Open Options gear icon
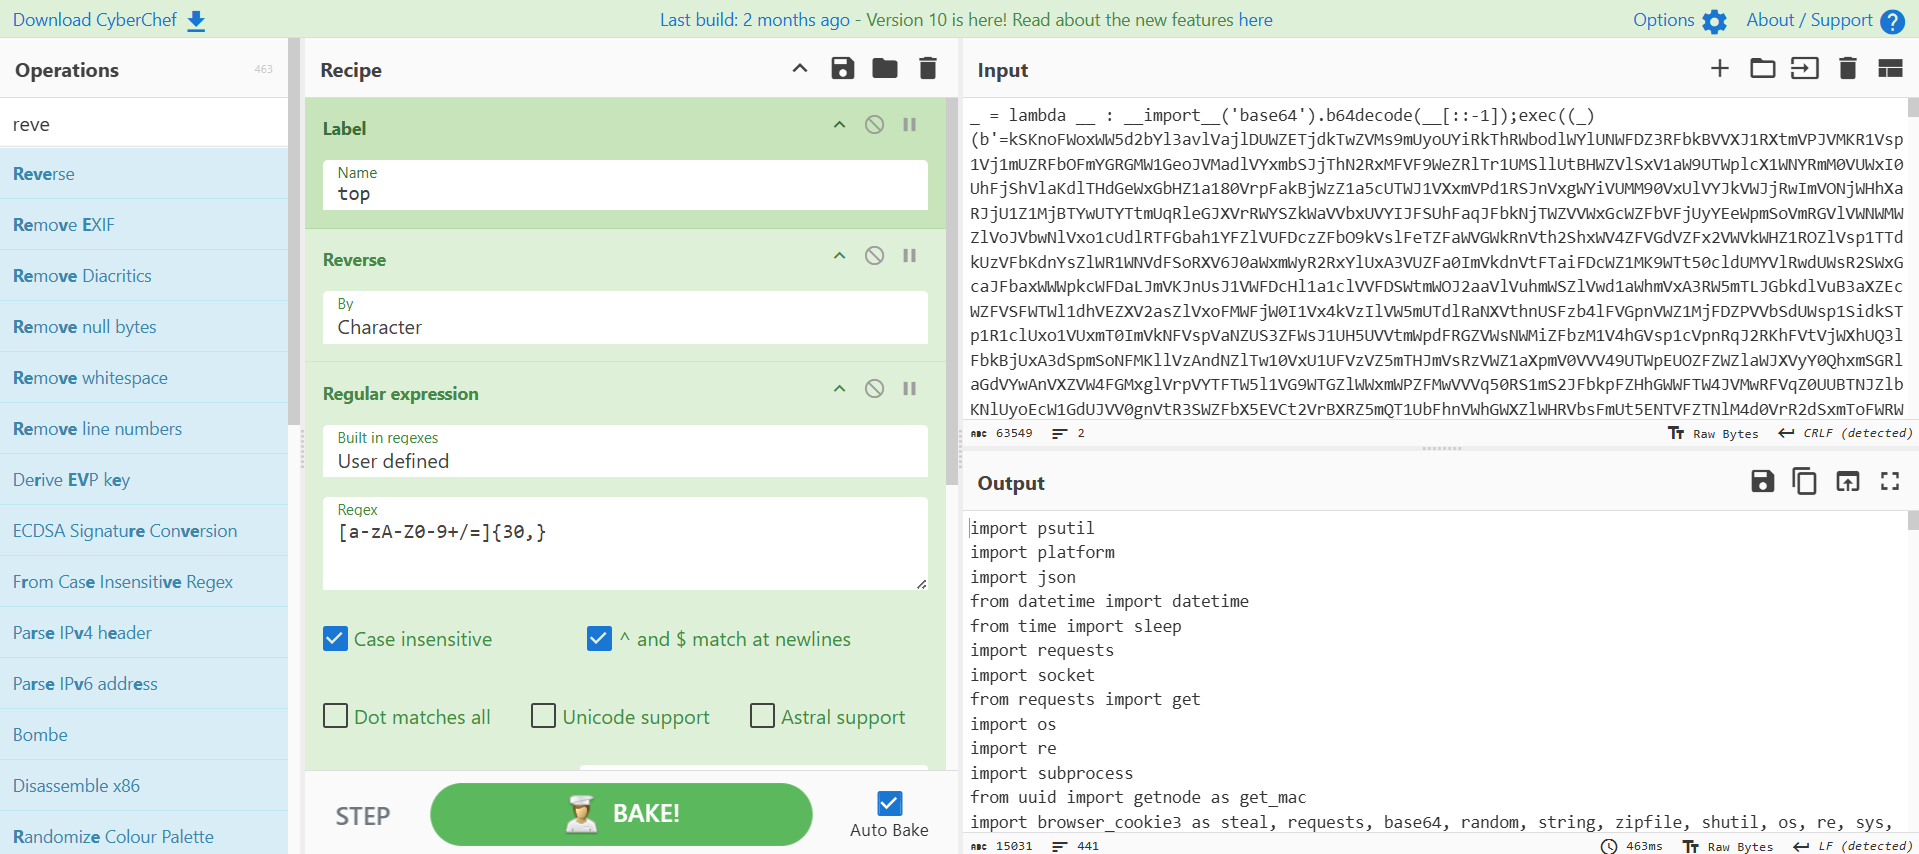 (x=1714, y=22)
